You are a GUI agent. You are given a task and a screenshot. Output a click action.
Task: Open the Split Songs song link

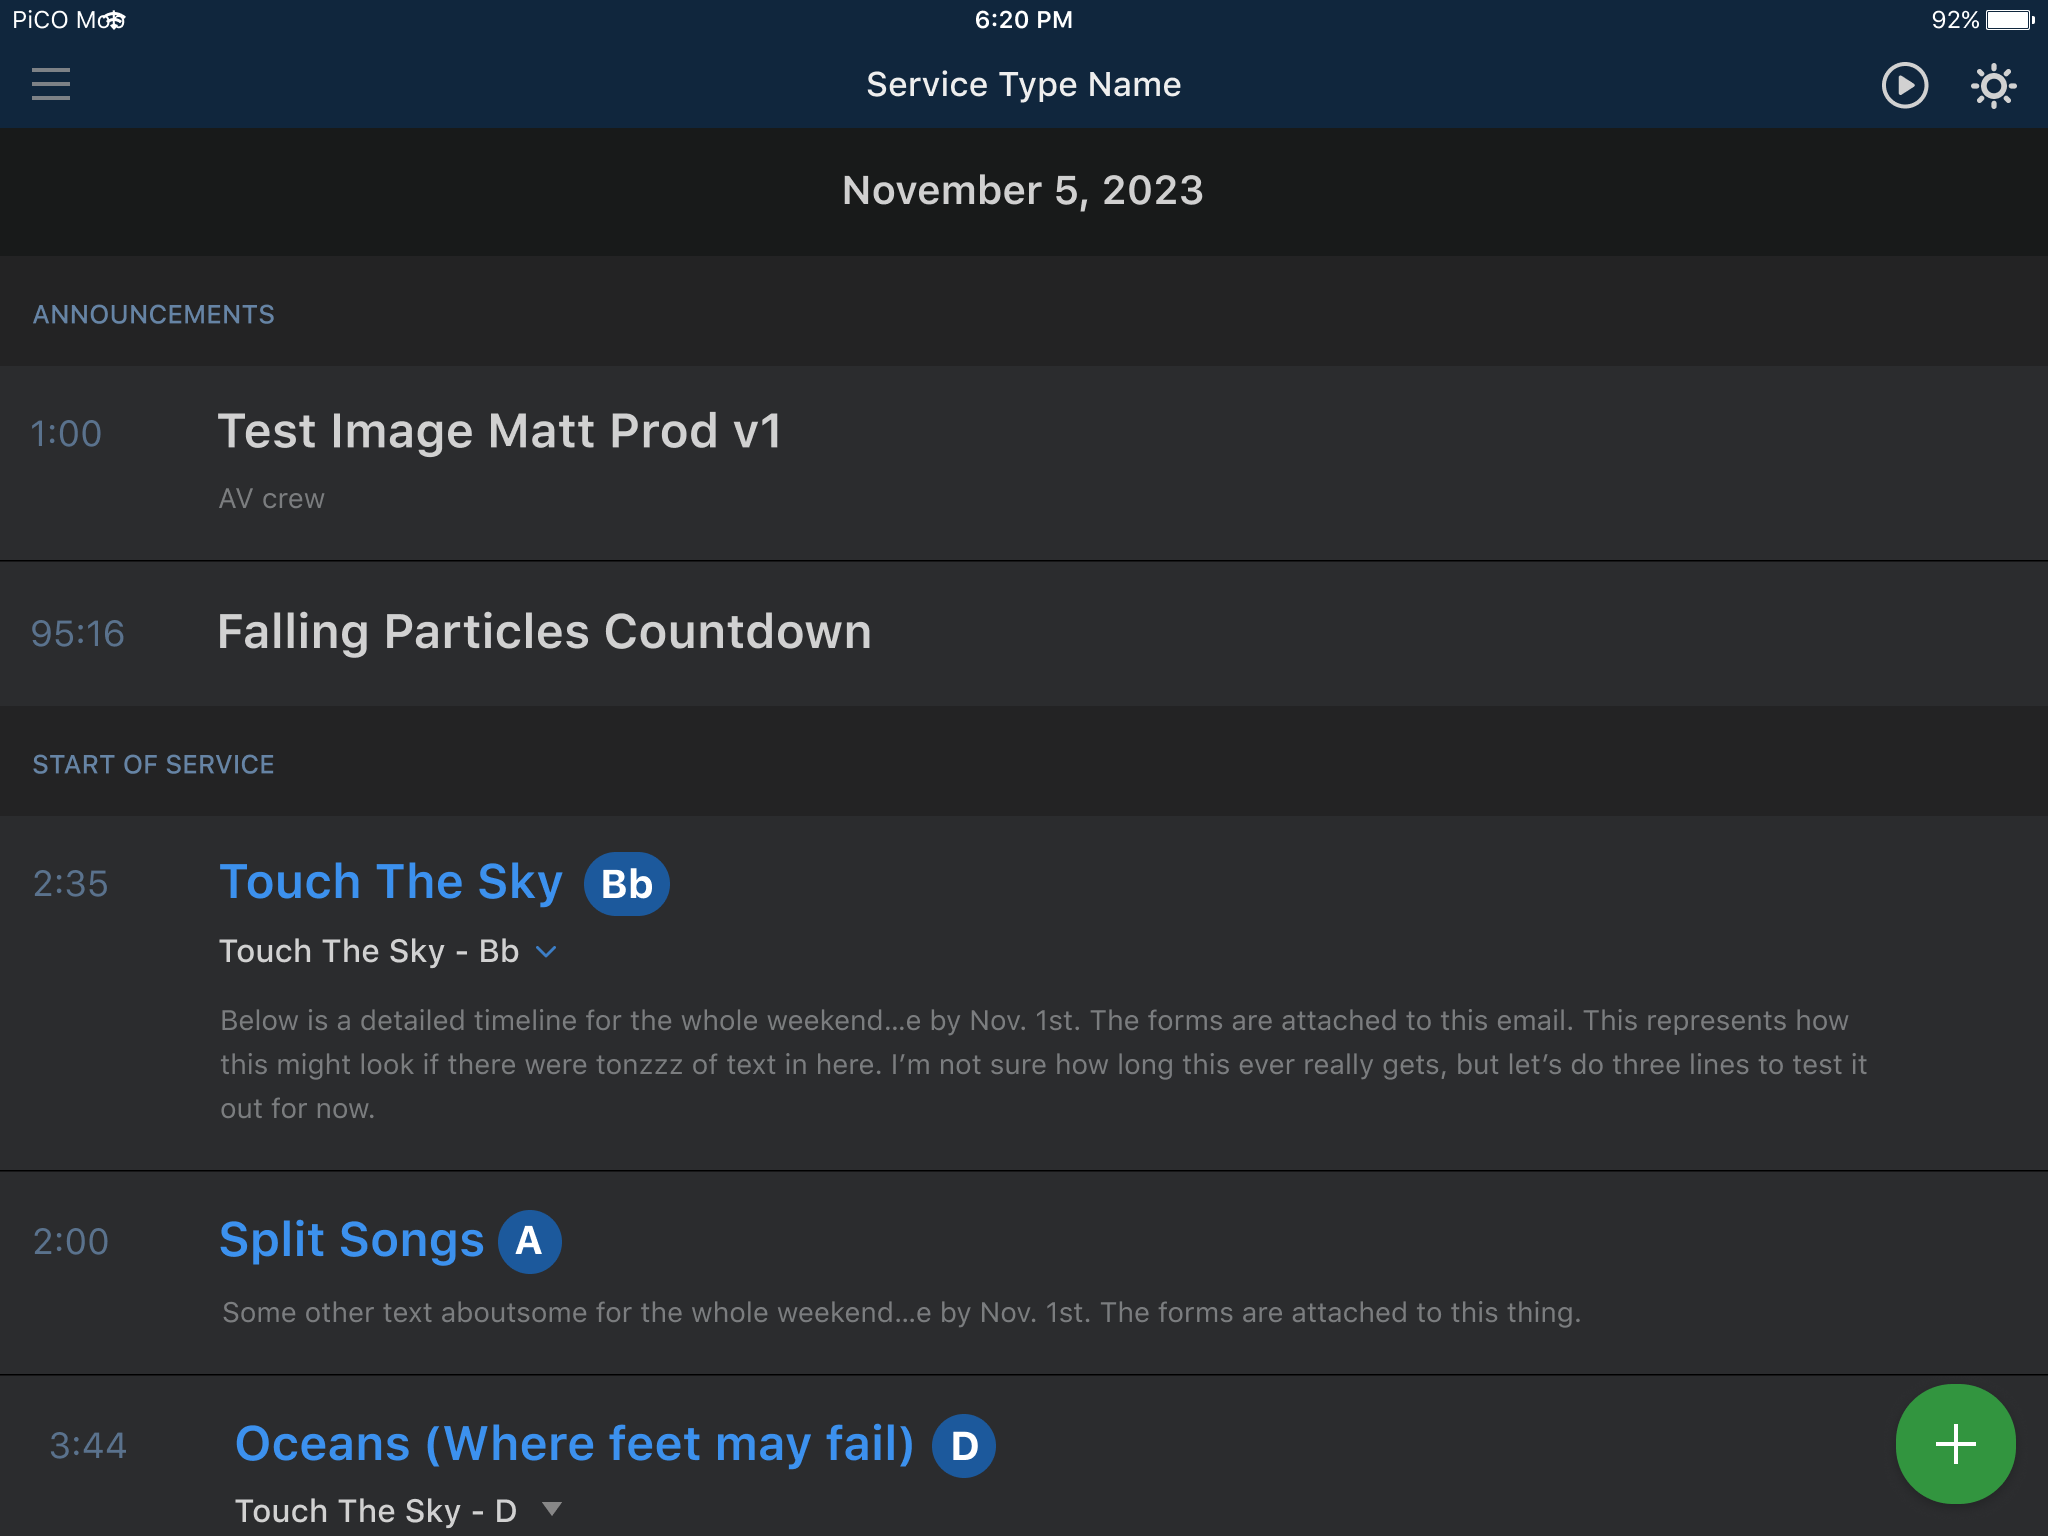tap(351, 1240)
